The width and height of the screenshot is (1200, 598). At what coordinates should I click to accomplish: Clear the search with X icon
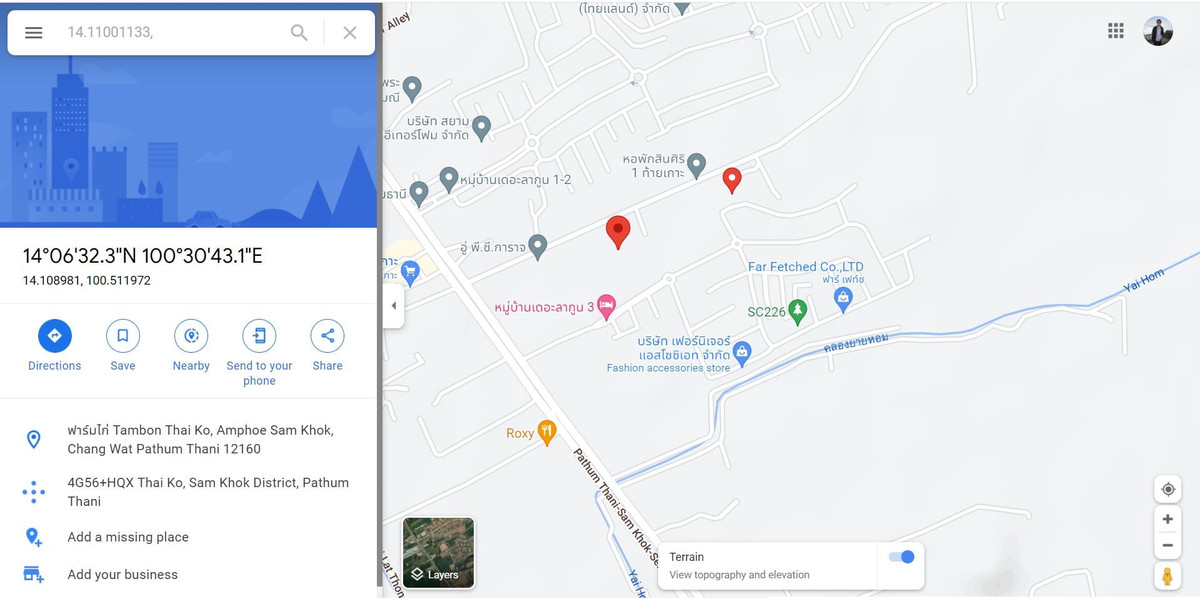[x=350, y=33]
